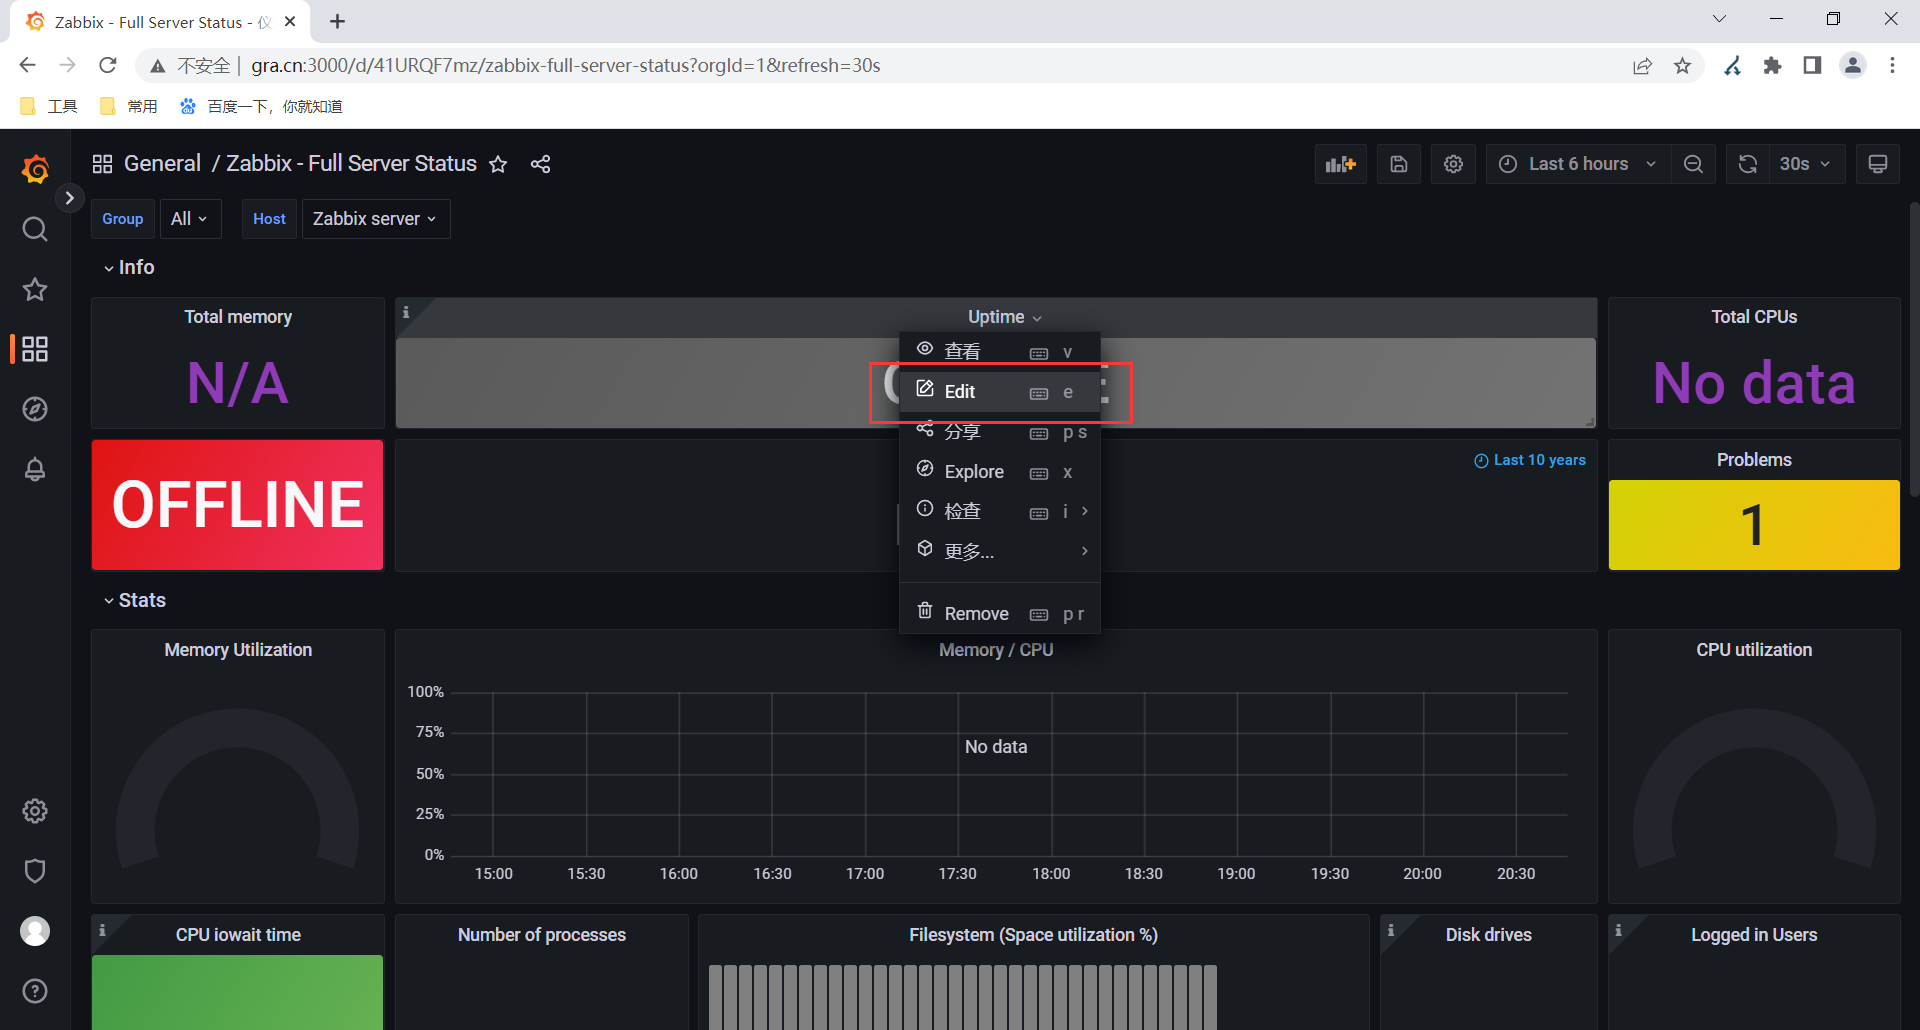Open the Help question mark icon
1920x1030 pixels.
(35, 991)
